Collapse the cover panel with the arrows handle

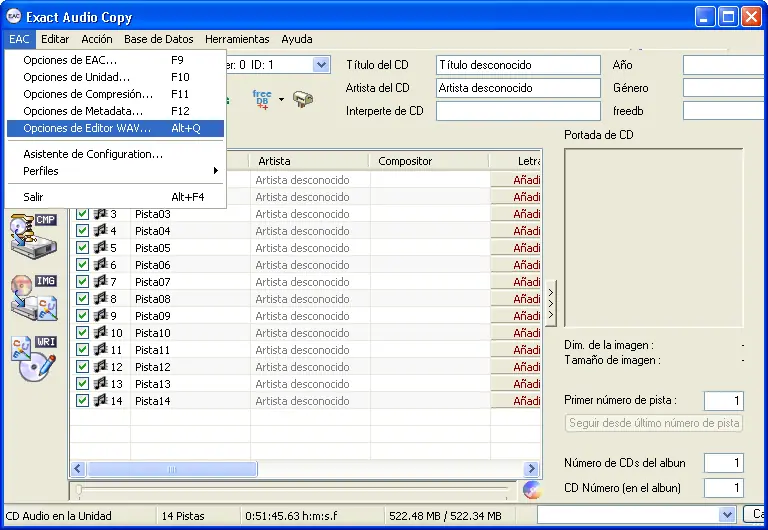click(x=551, y=304)
